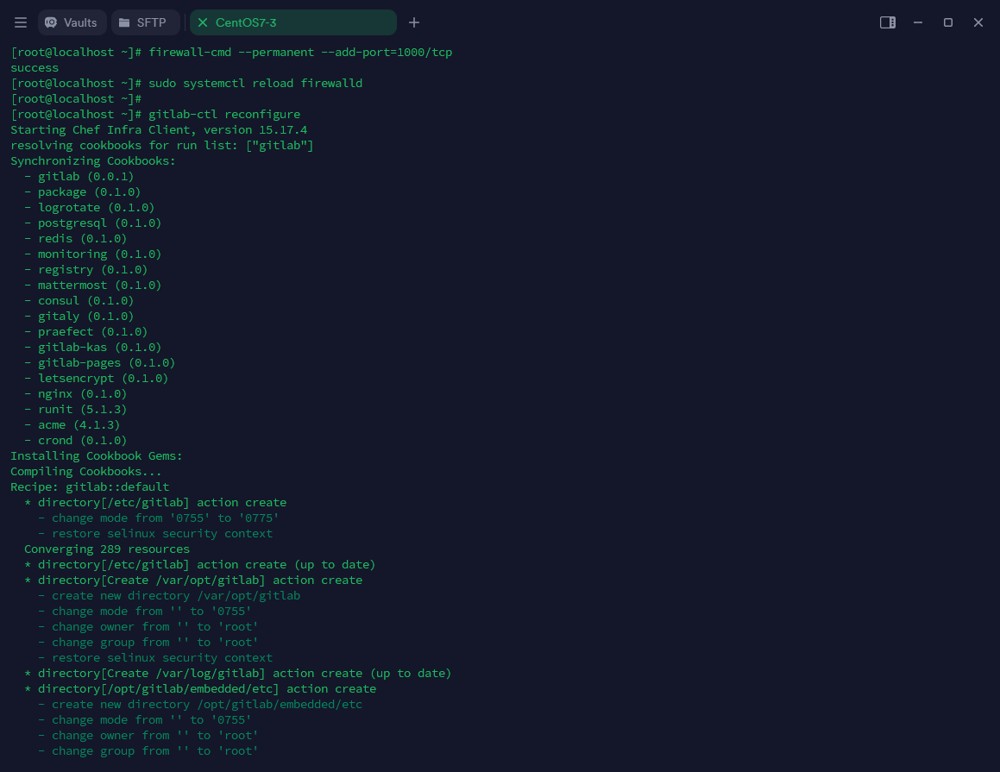Click the 'gitlab-ctl reconfigure' command line

[x=224, y=114]
